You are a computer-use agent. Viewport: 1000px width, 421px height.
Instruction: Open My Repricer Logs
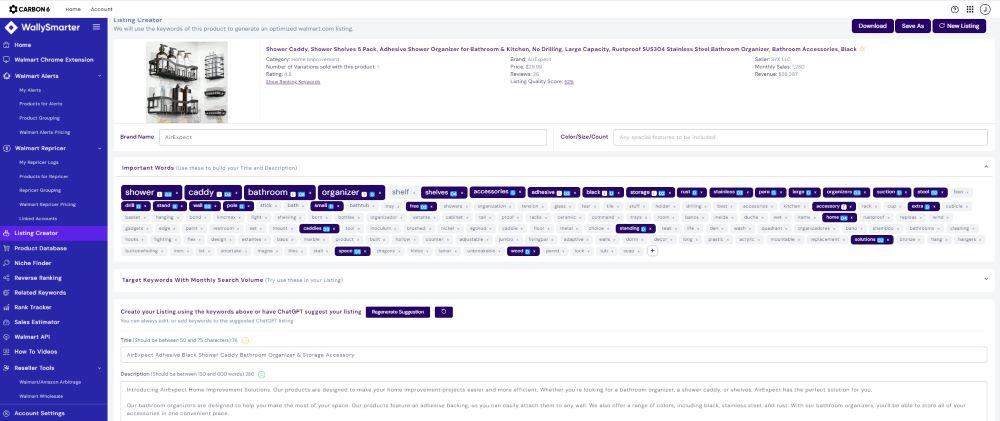tap(40, 163)
